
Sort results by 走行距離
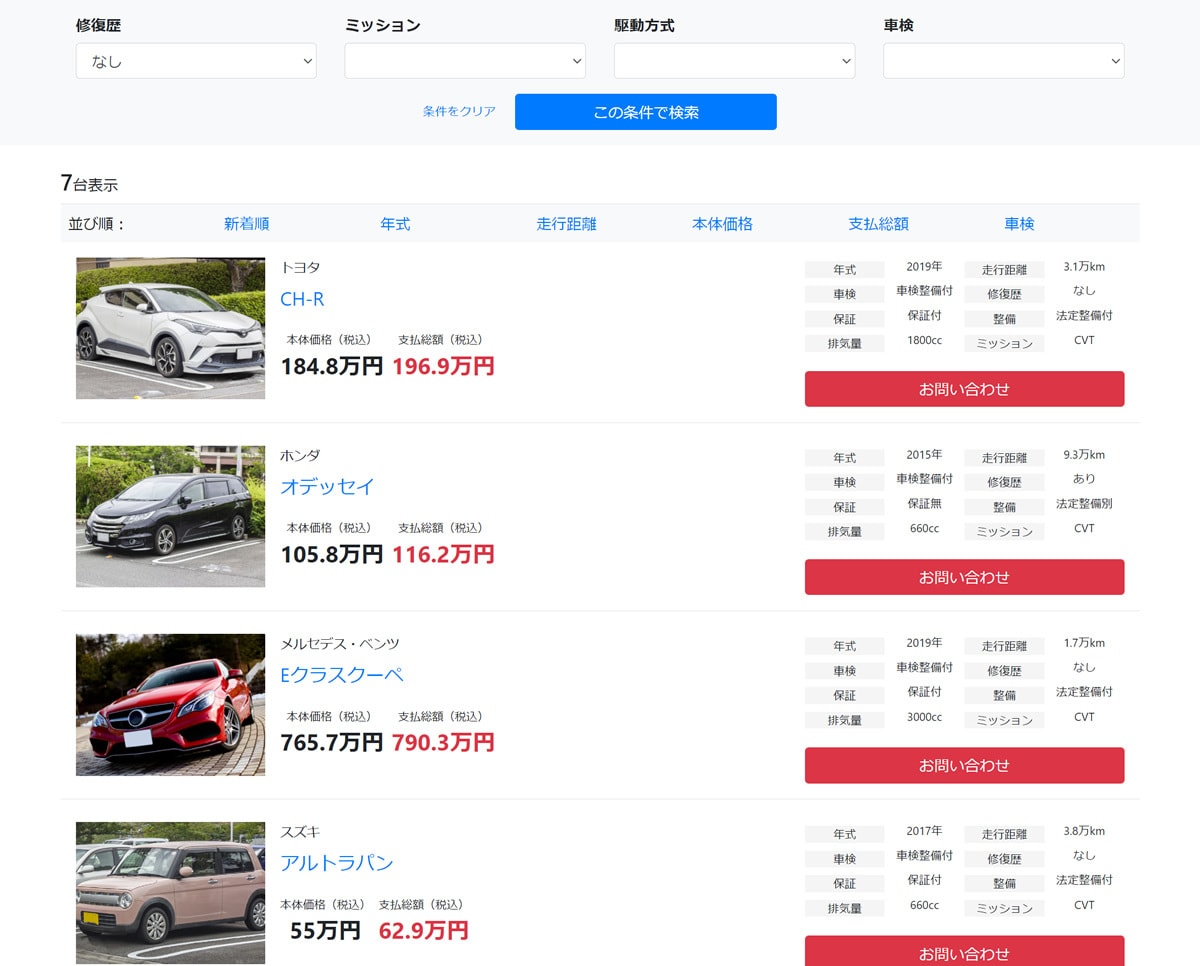(566, 224)
